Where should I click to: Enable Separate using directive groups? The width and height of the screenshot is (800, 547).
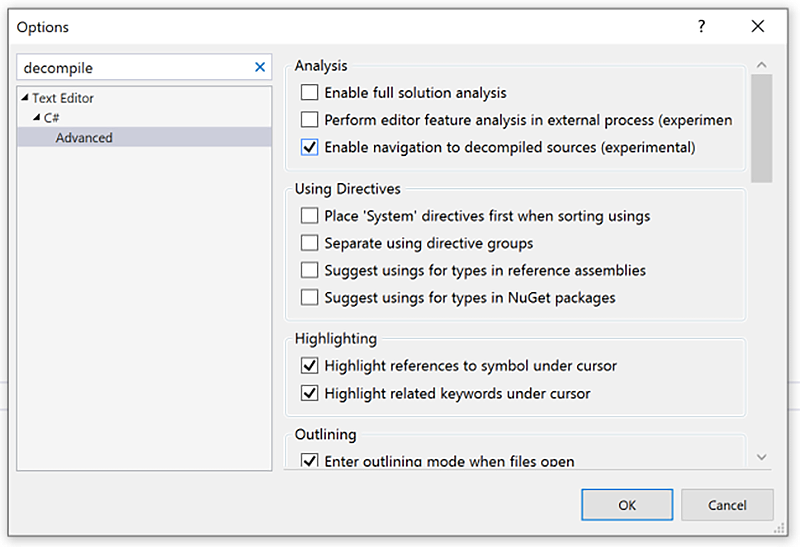(x=310, y=243)
